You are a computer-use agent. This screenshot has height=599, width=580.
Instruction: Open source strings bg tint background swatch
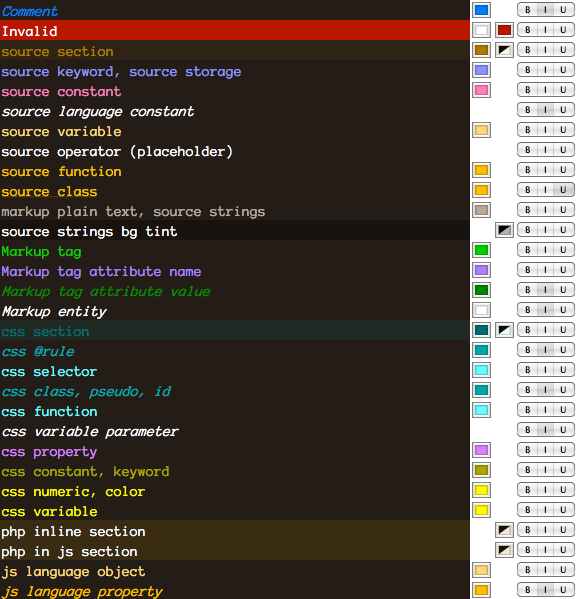tap(504, 230)
